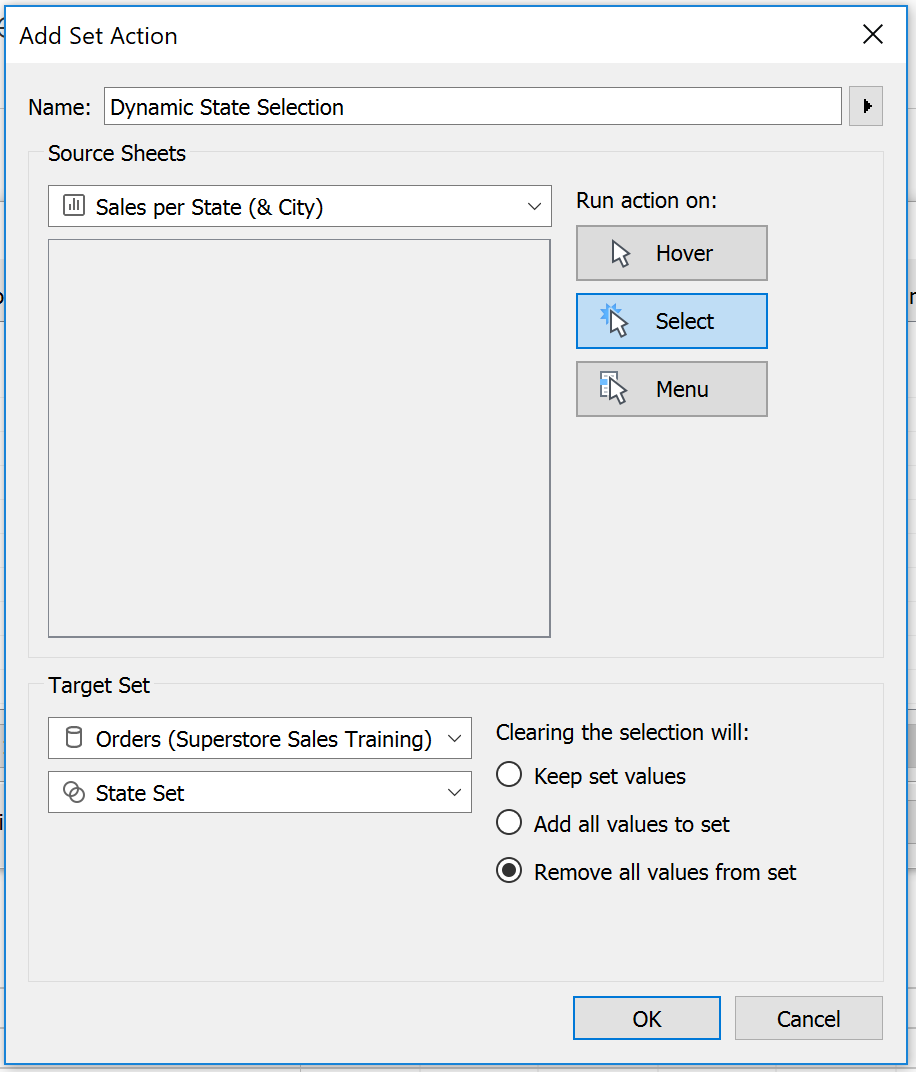Click the Hover cursor icon

pos(620,254)
